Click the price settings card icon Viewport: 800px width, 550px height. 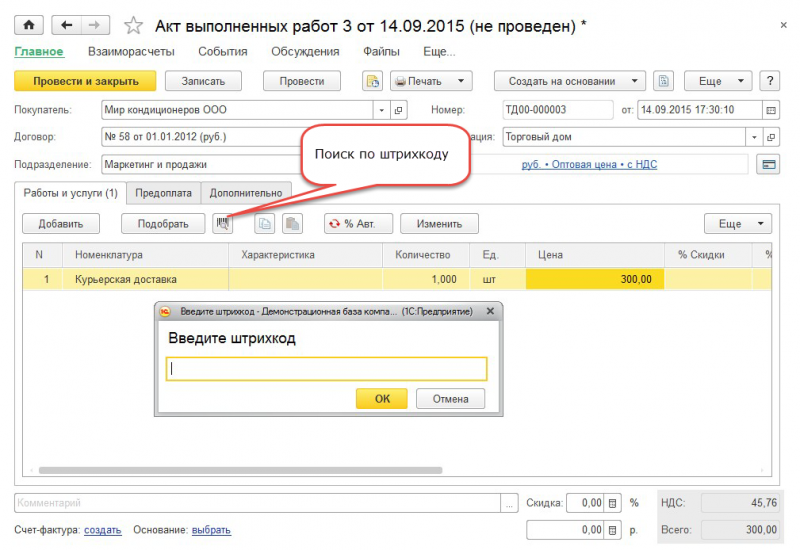[x=769, y=164]
